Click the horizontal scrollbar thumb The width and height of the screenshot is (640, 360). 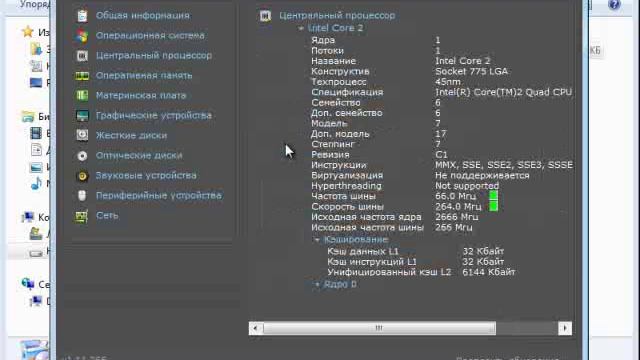pyautogui.click(x=379, y=328)
